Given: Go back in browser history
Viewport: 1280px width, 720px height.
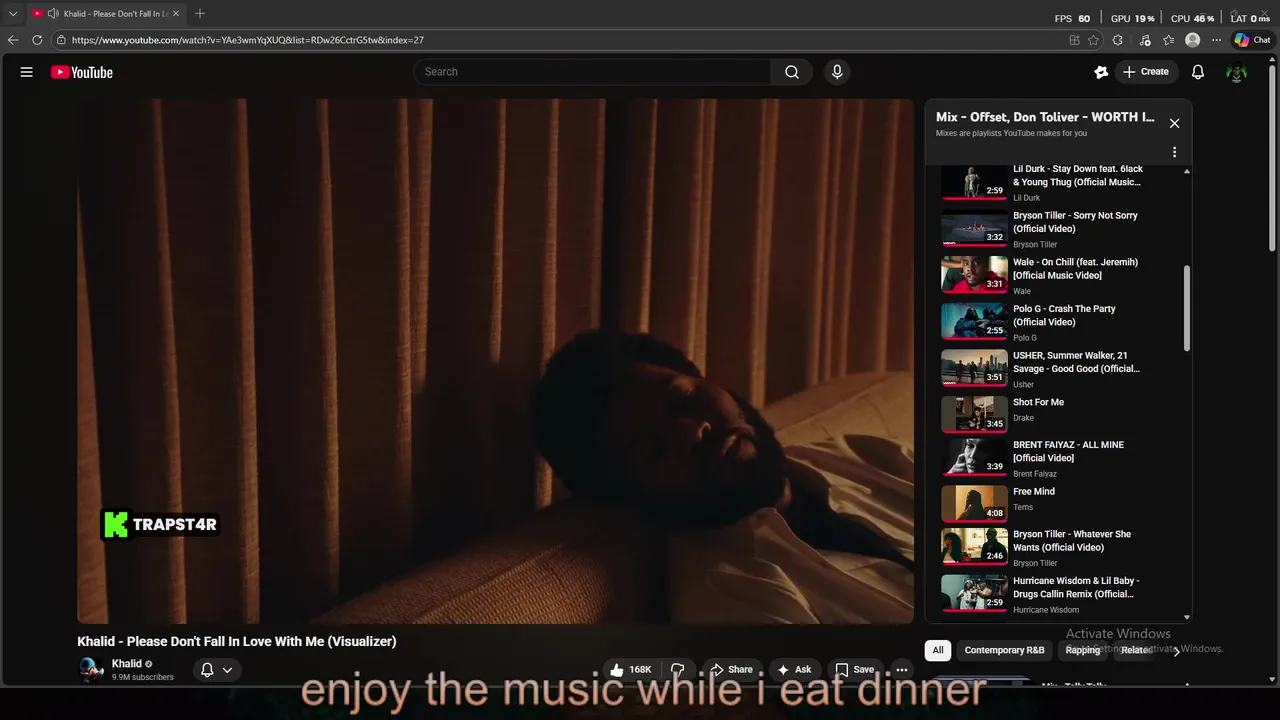Looking at the screenshot, I should pos(13,40).
